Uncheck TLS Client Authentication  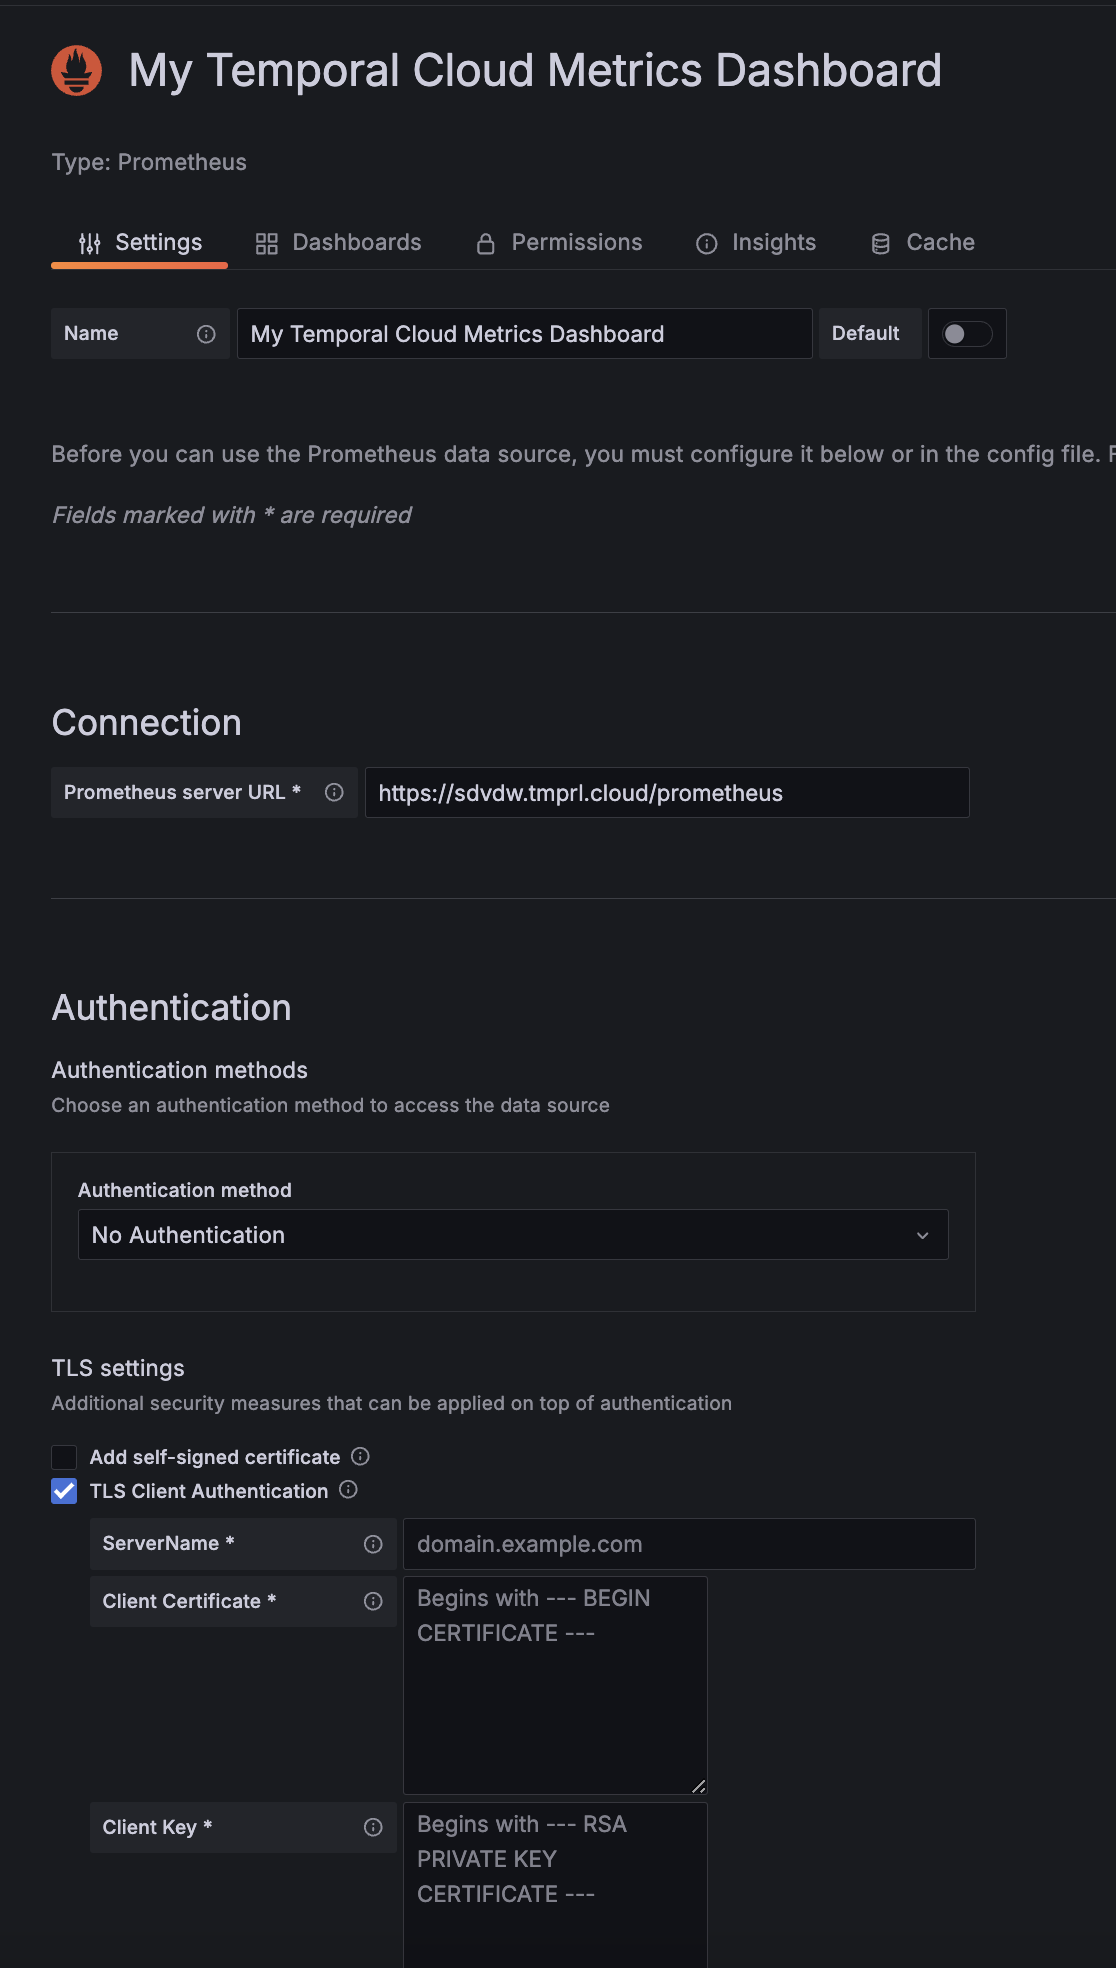(x=64, y=1491)
